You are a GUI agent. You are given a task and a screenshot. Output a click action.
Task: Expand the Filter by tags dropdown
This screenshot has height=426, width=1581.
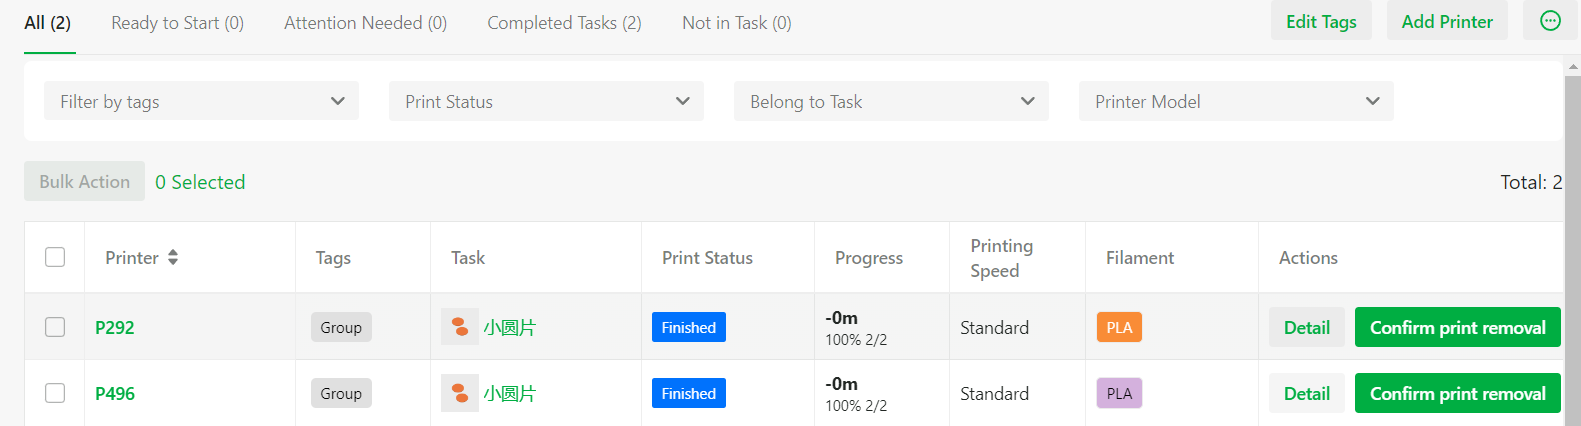(x=201, y=101)
